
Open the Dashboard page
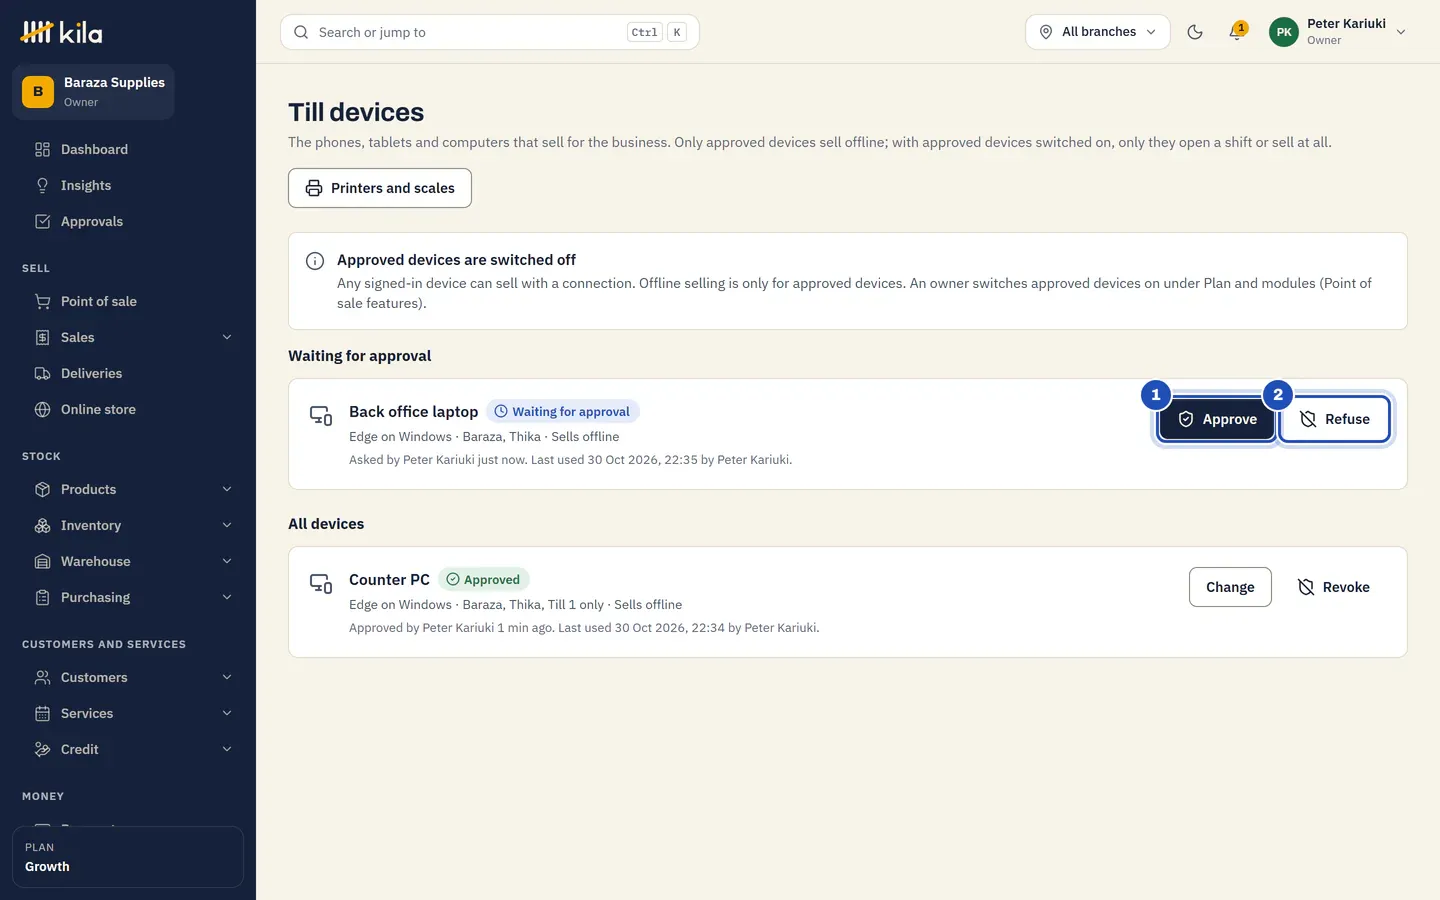point(128,150)
